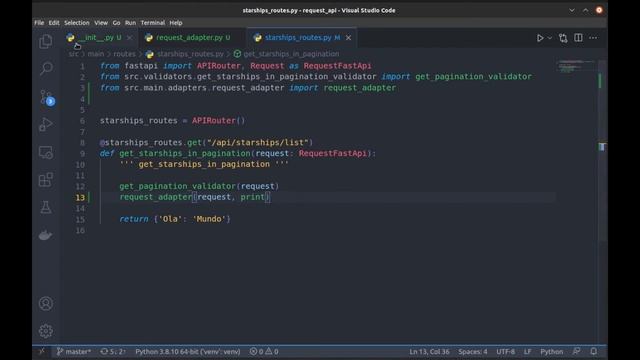
Task: Close the __init__.py tab
Action: pyautogui.click(x=129, y=38)
